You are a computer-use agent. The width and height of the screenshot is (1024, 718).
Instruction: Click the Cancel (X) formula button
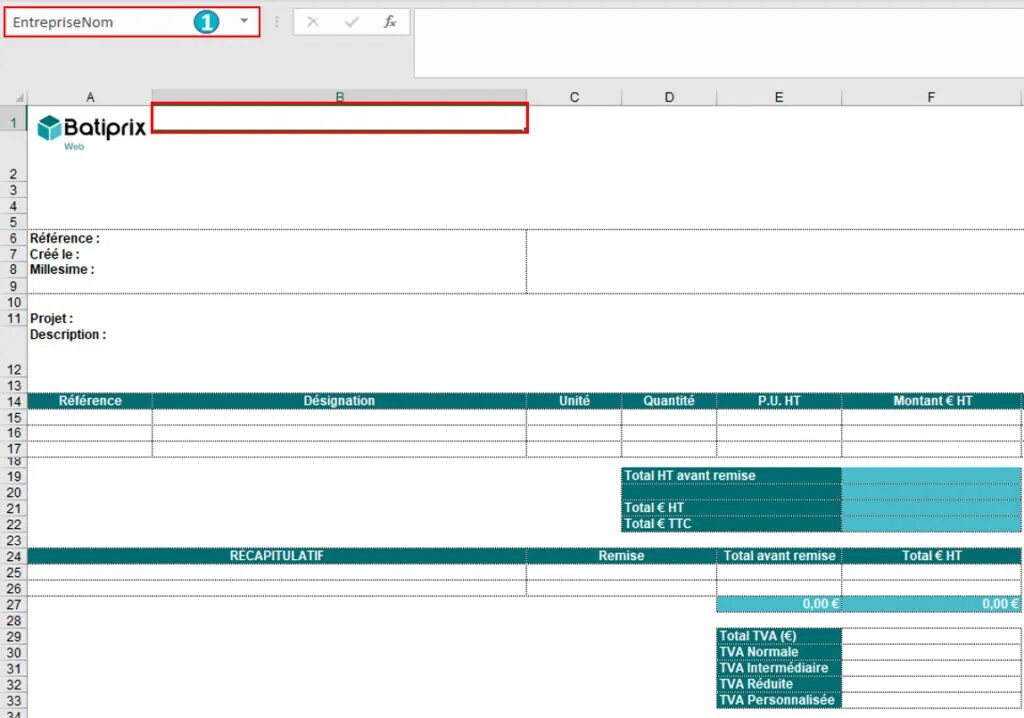point(313,22)
